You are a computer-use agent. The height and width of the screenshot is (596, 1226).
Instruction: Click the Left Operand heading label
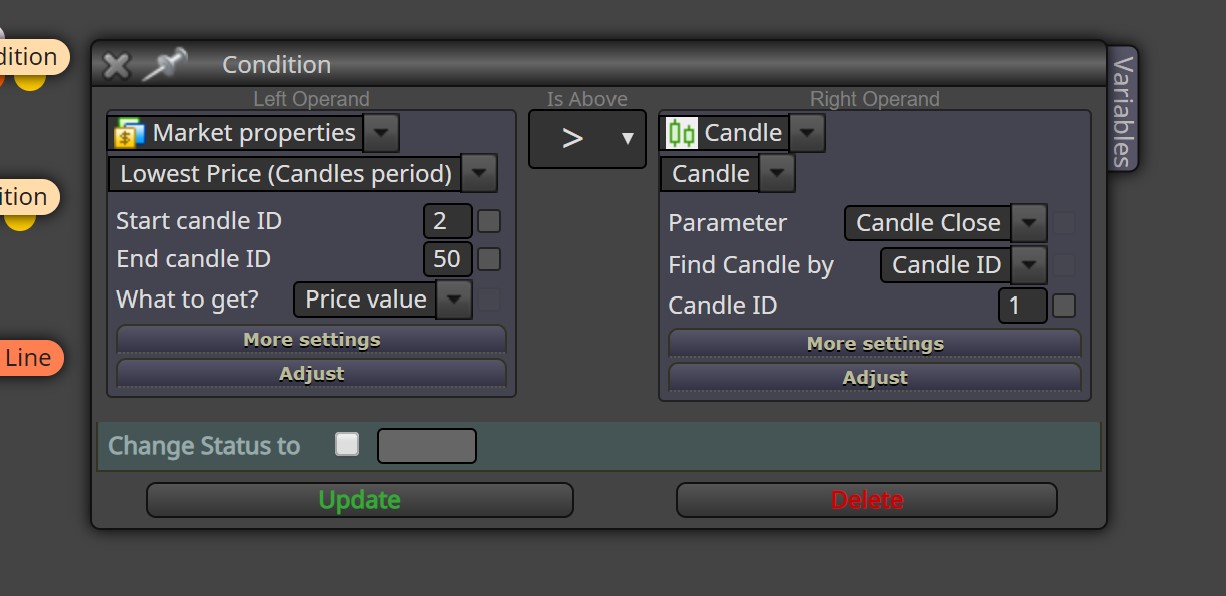point(311,99)
